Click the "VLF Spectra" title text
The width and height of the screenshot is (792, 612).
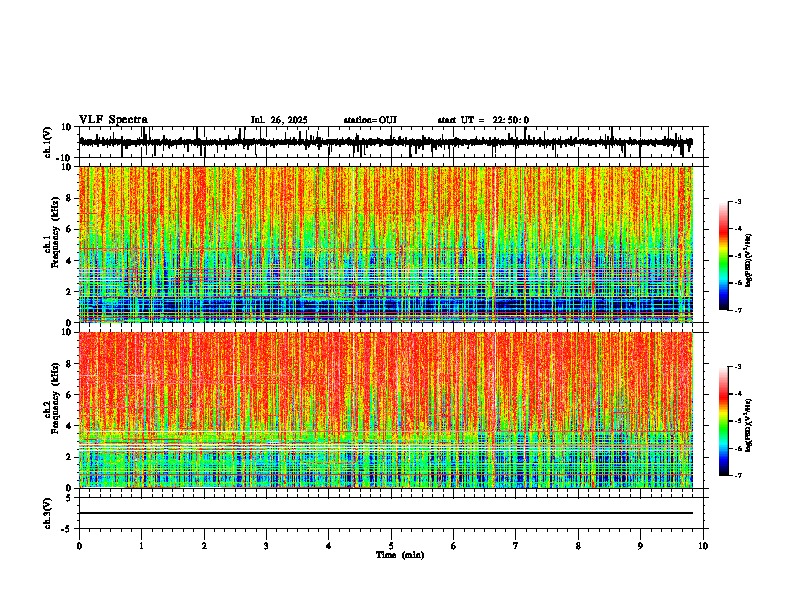click(113, 120)
